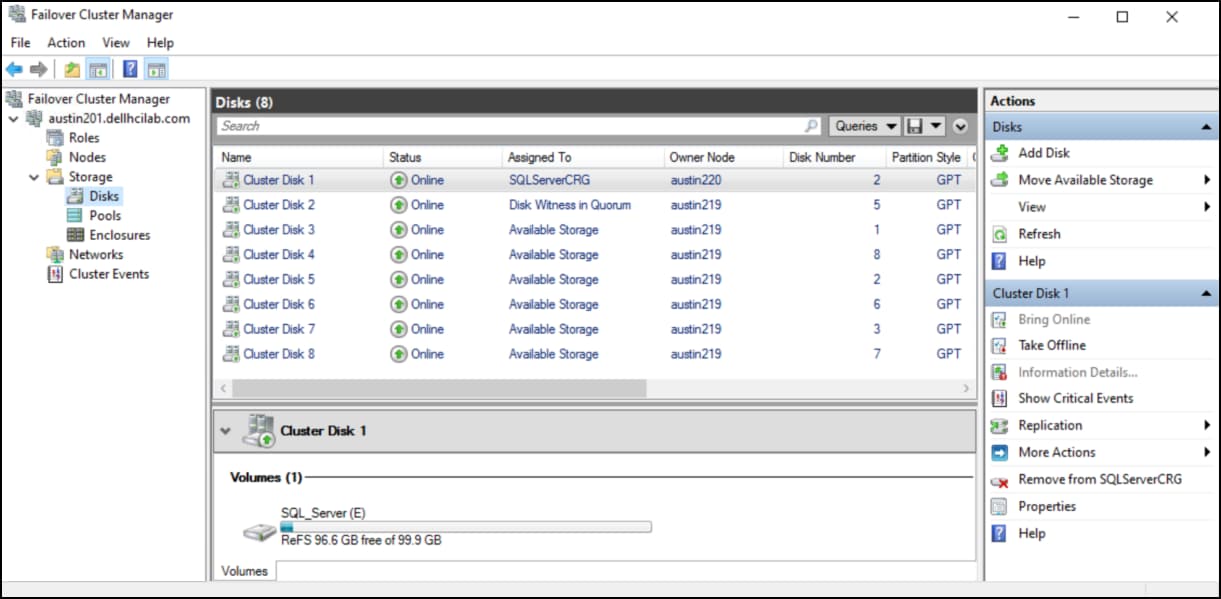
Task: Click the Pools tree icon
Action: 74,215
